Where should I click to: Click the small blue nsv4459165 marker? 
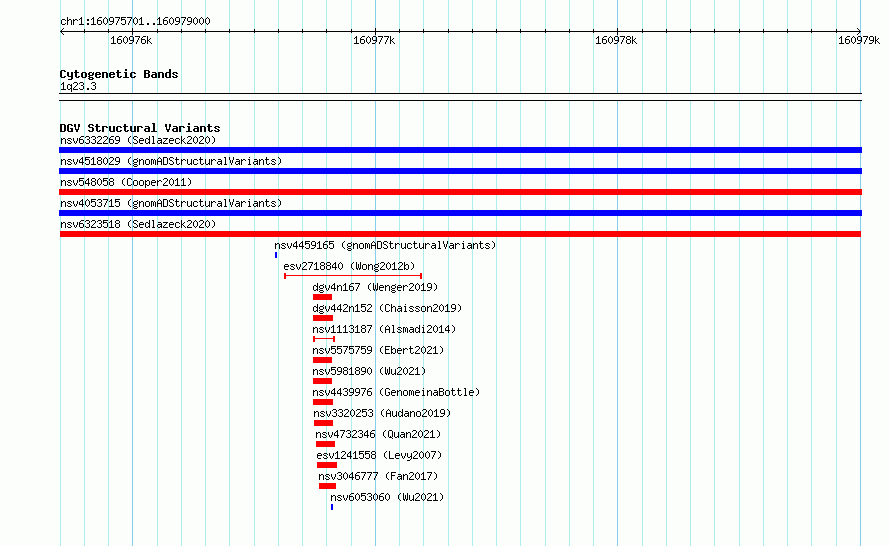click(276, 255)
